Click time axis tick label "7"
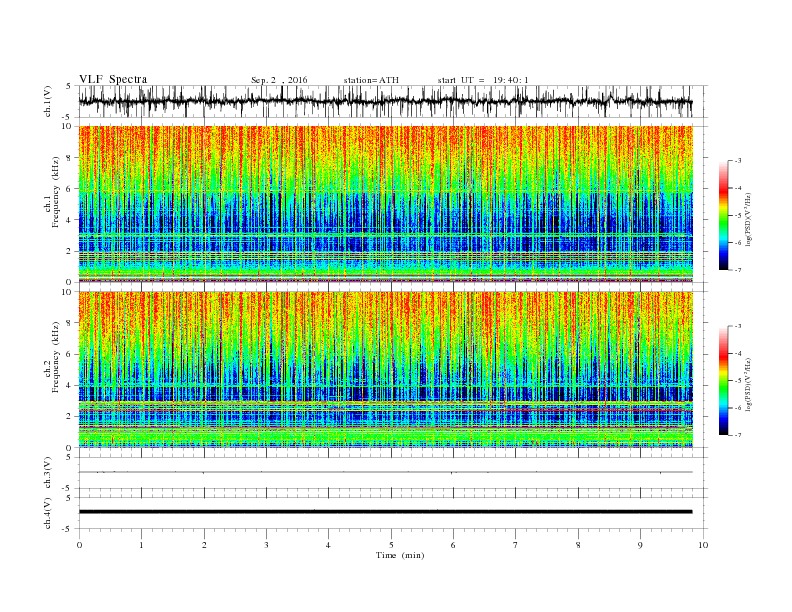 pyautogui.click(x=516, y=545)
